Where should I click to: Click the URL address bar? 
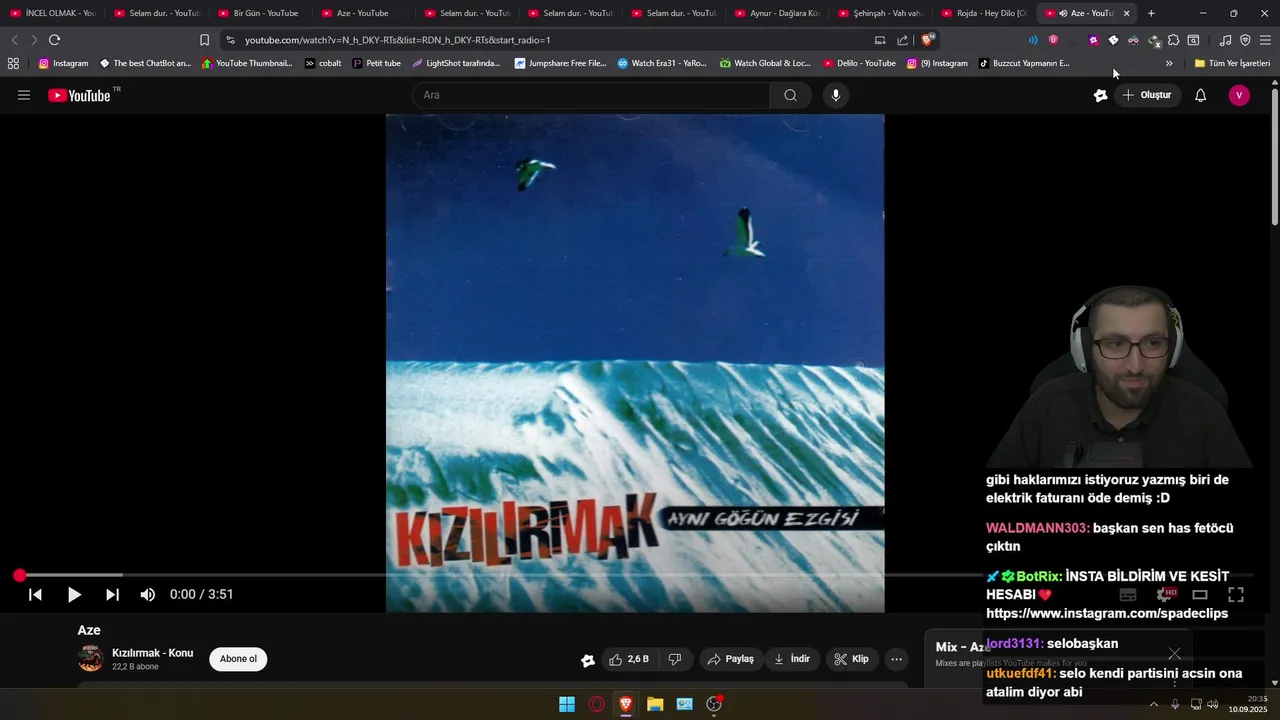(550, 40)
